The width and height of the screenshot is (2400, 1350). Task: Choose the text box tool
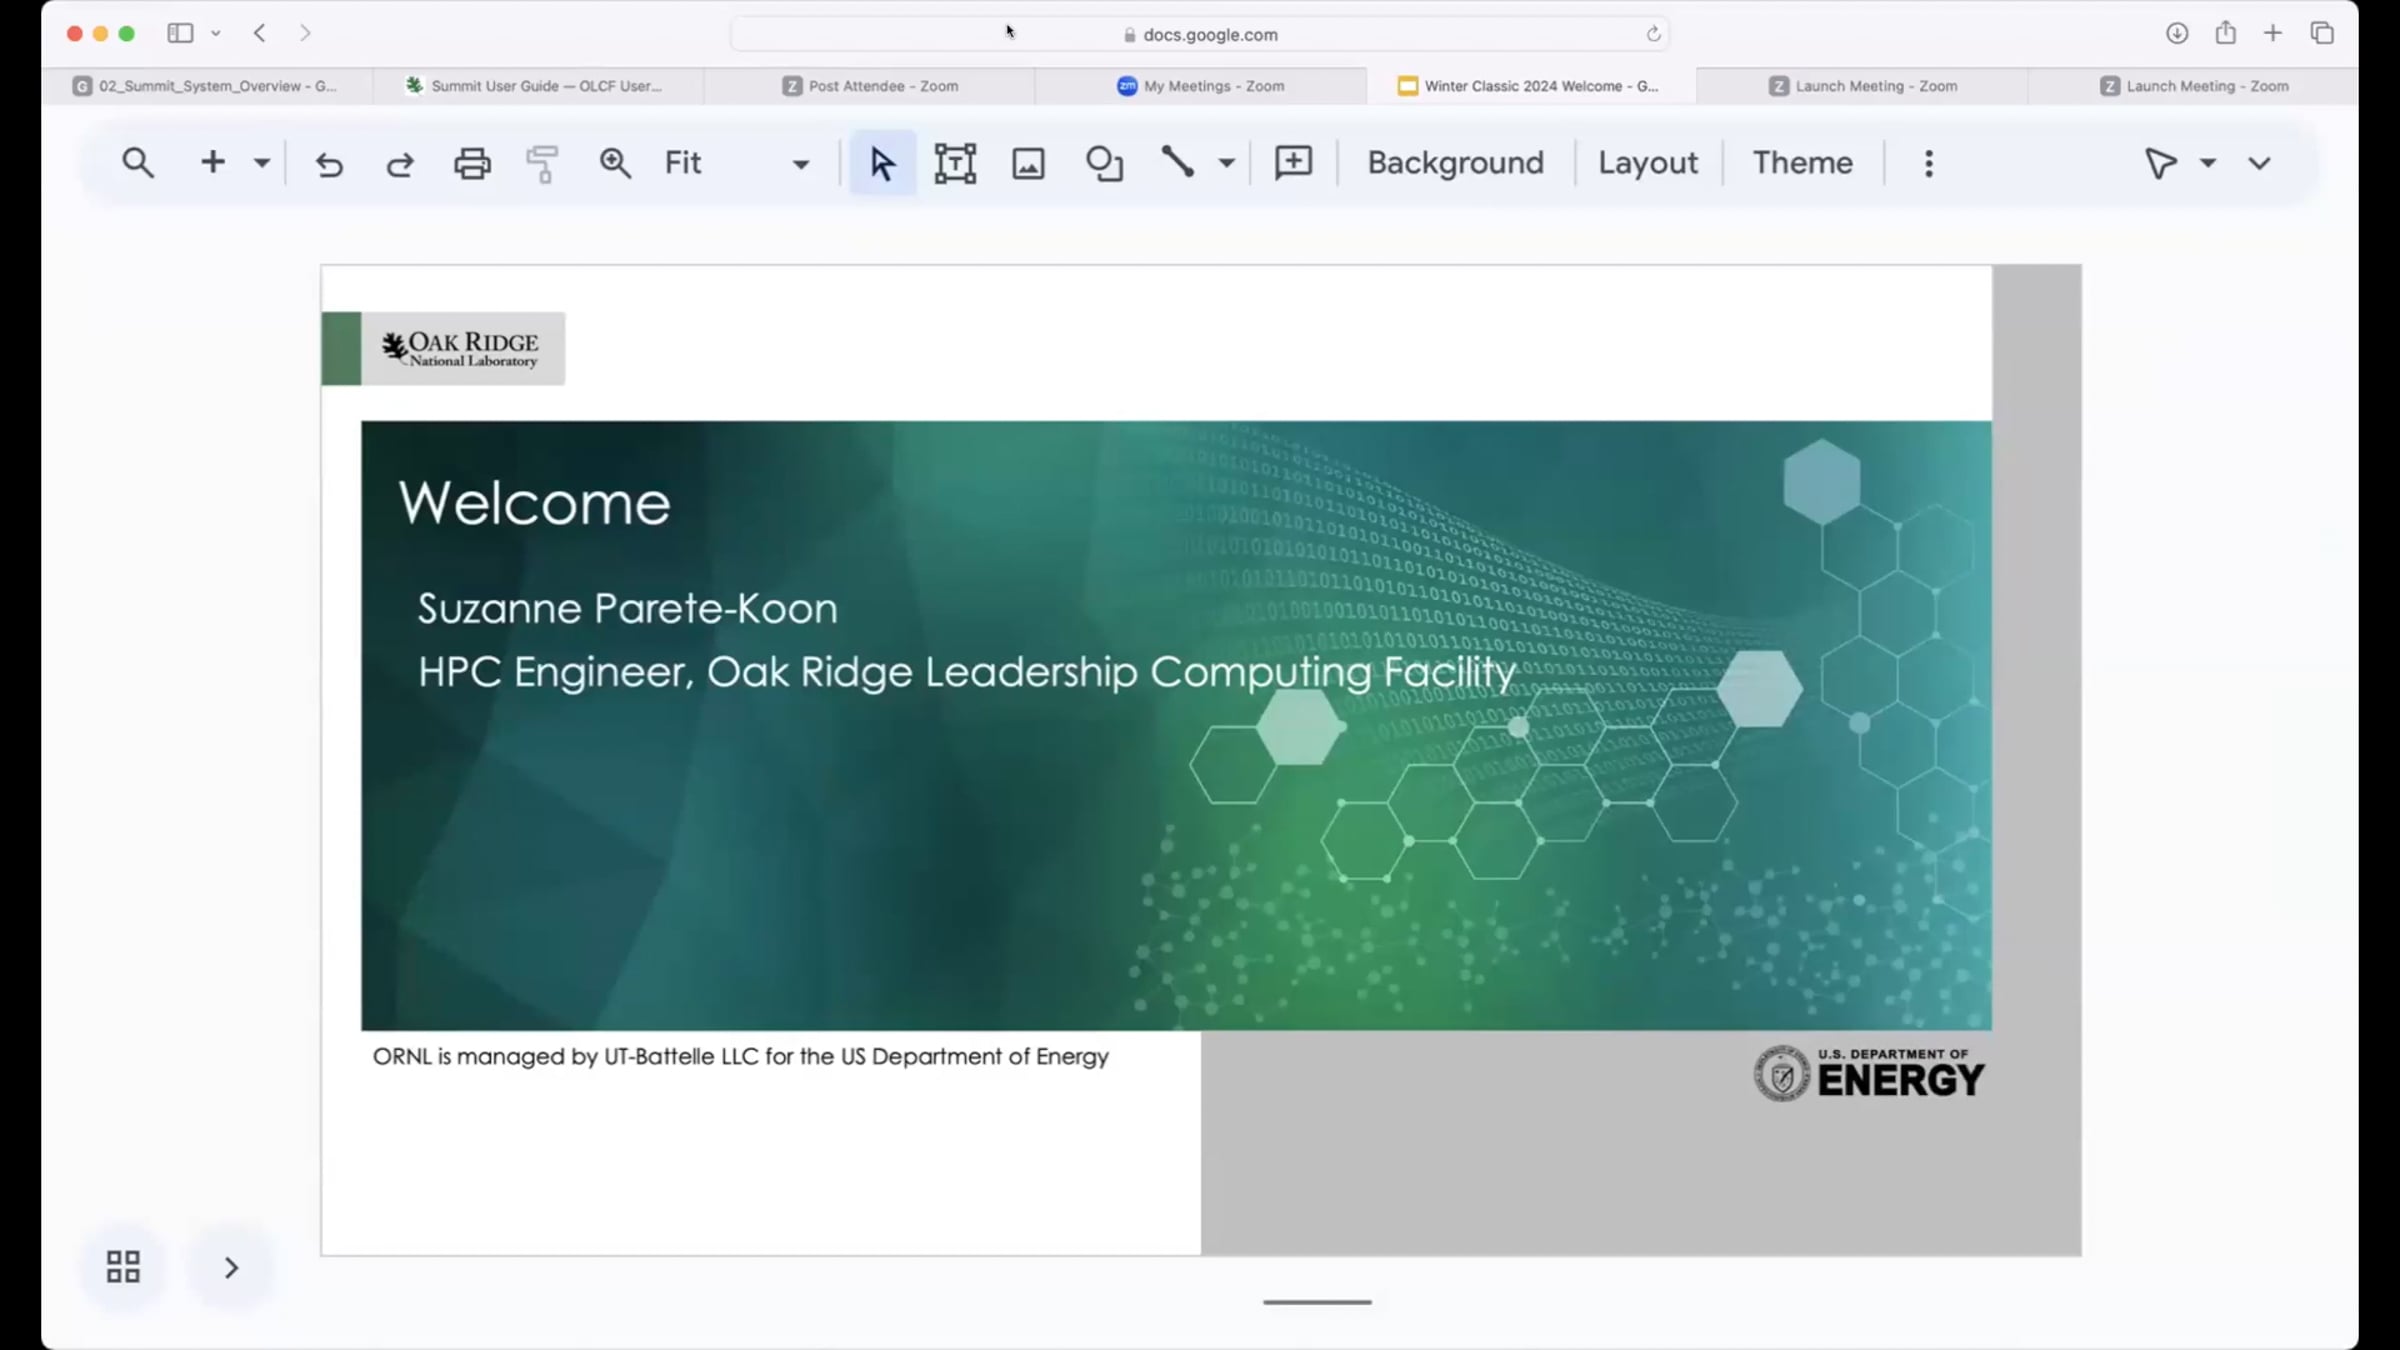(955, 163)
